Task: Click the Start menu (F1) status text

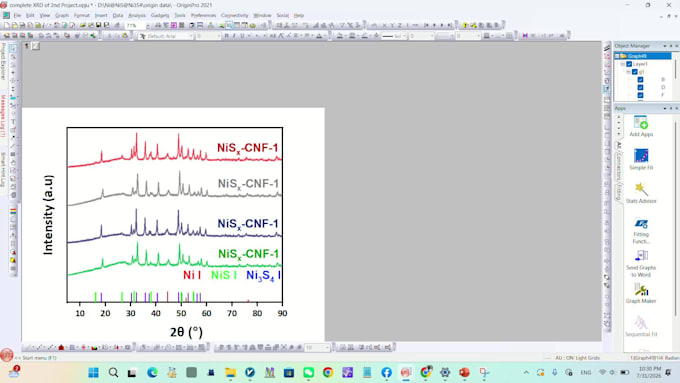Action: click(36, 358)
